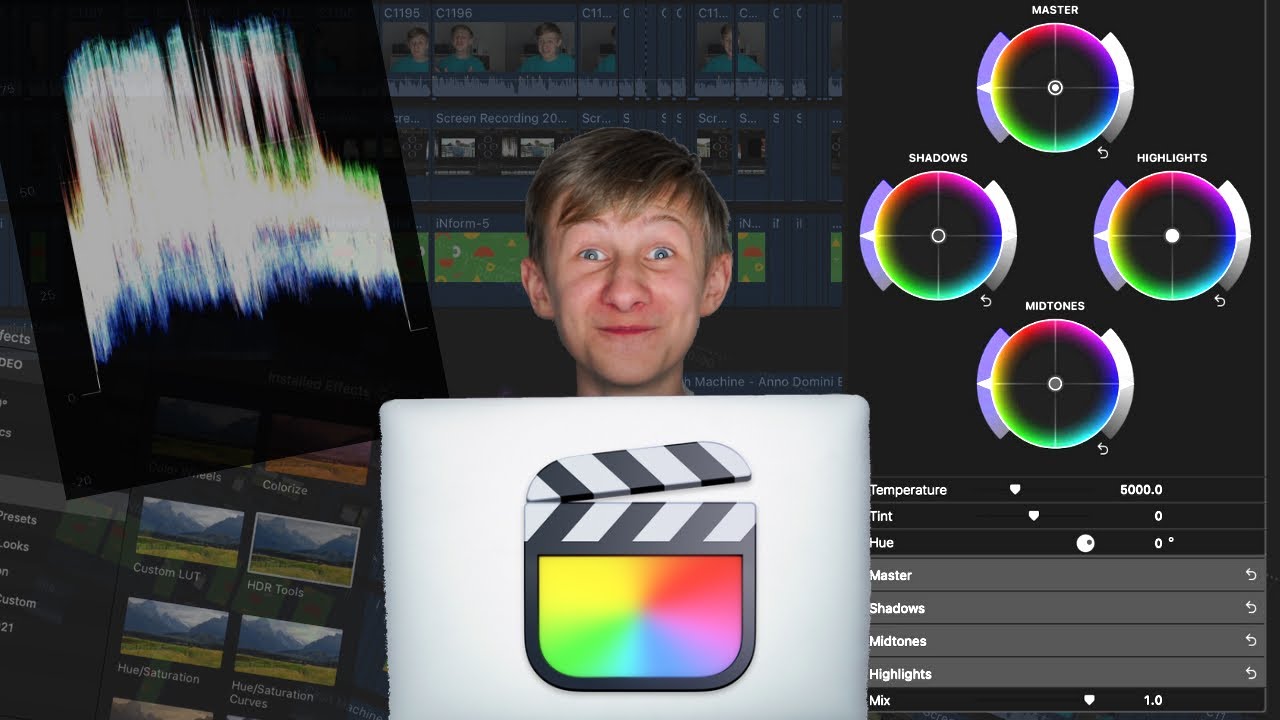
Task: Reset the Shadows color wheel
Action: (x=986, y=301)
